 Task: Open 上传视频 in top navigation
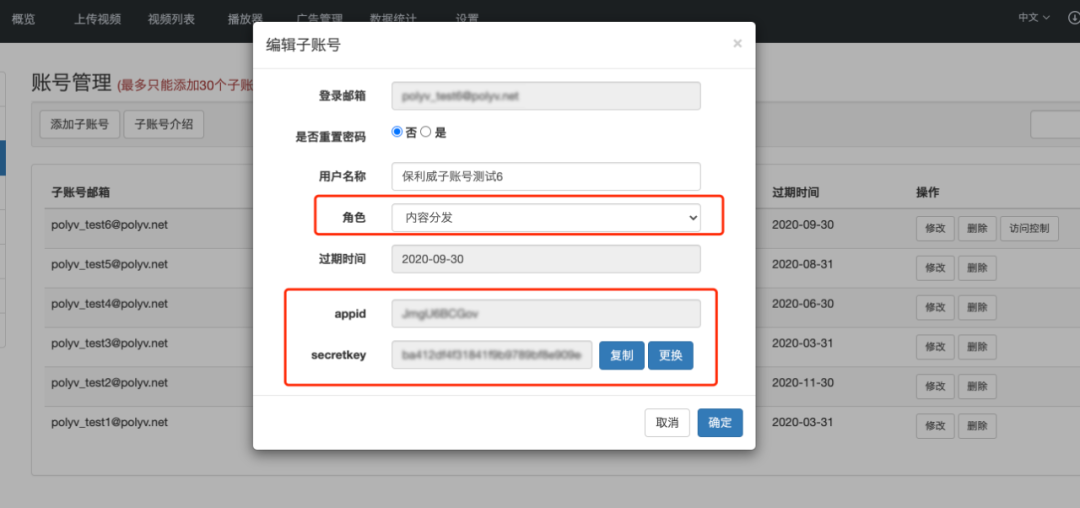point(97,19)
